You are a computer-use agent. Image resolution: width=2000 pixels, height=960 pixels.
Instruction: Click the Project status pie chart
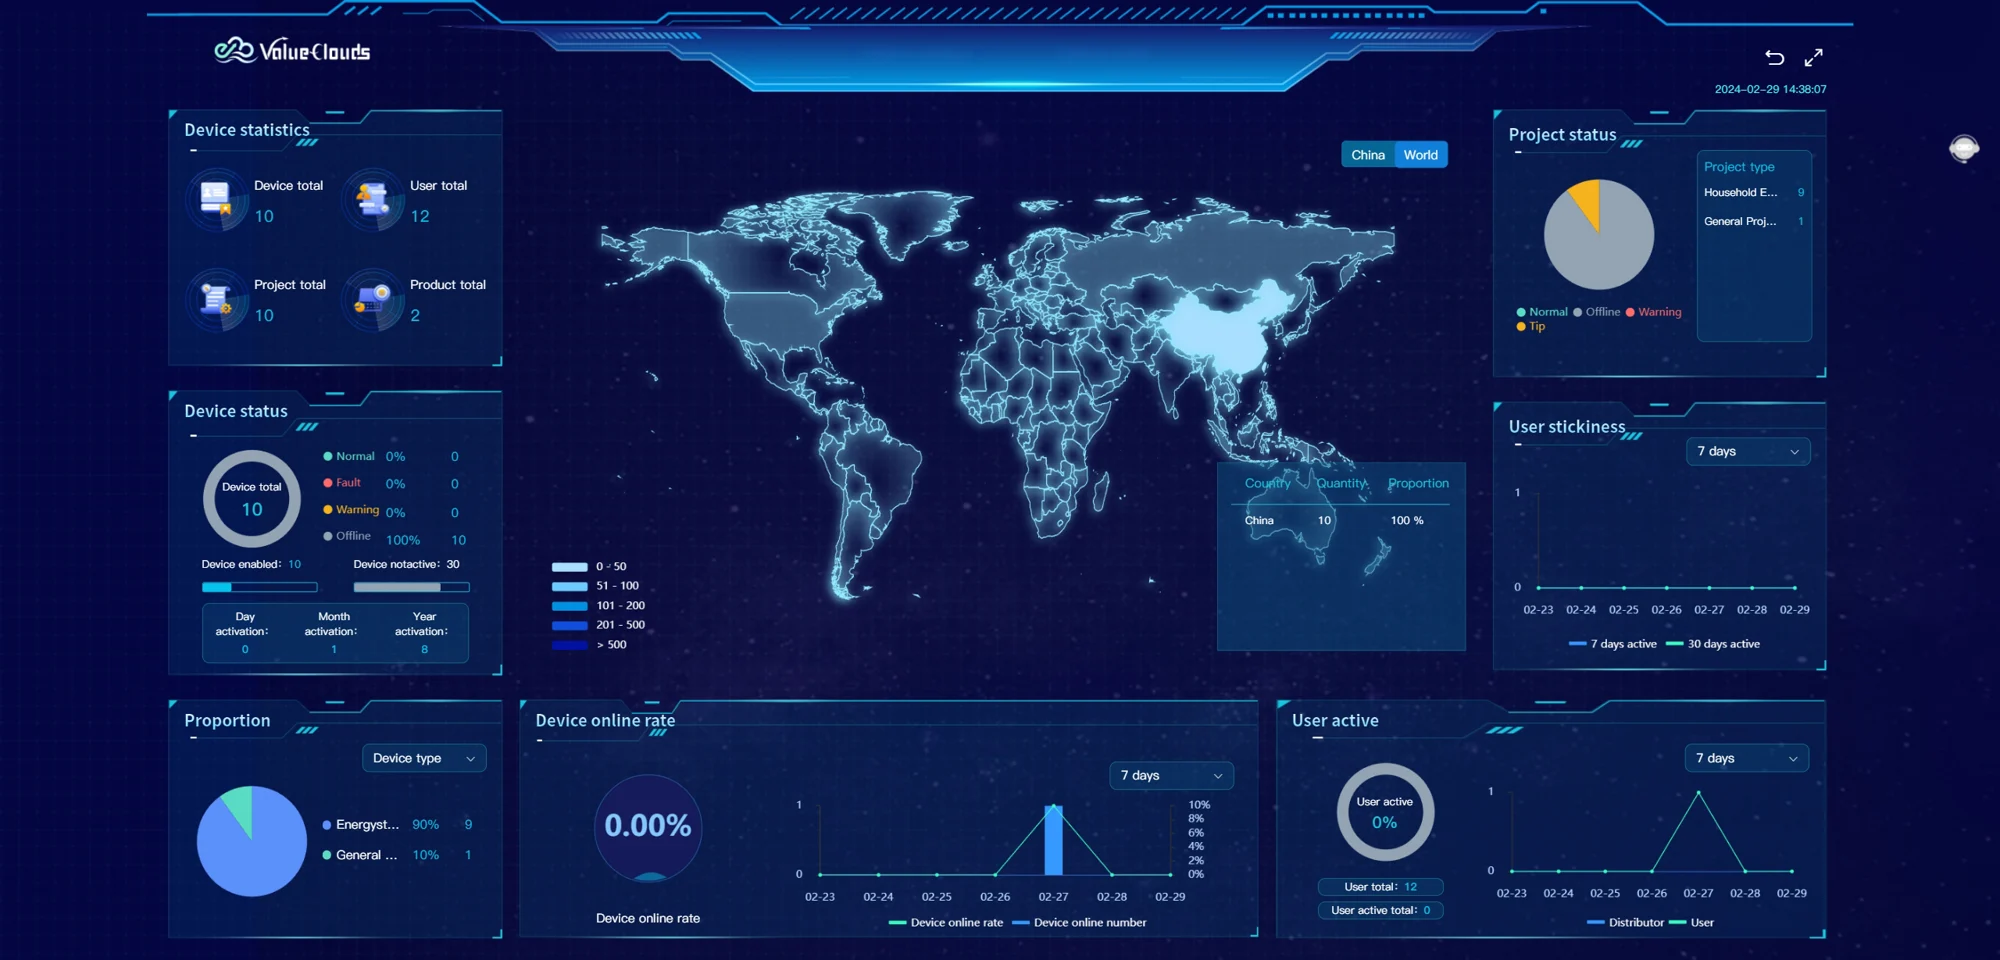coord(1599,235)
